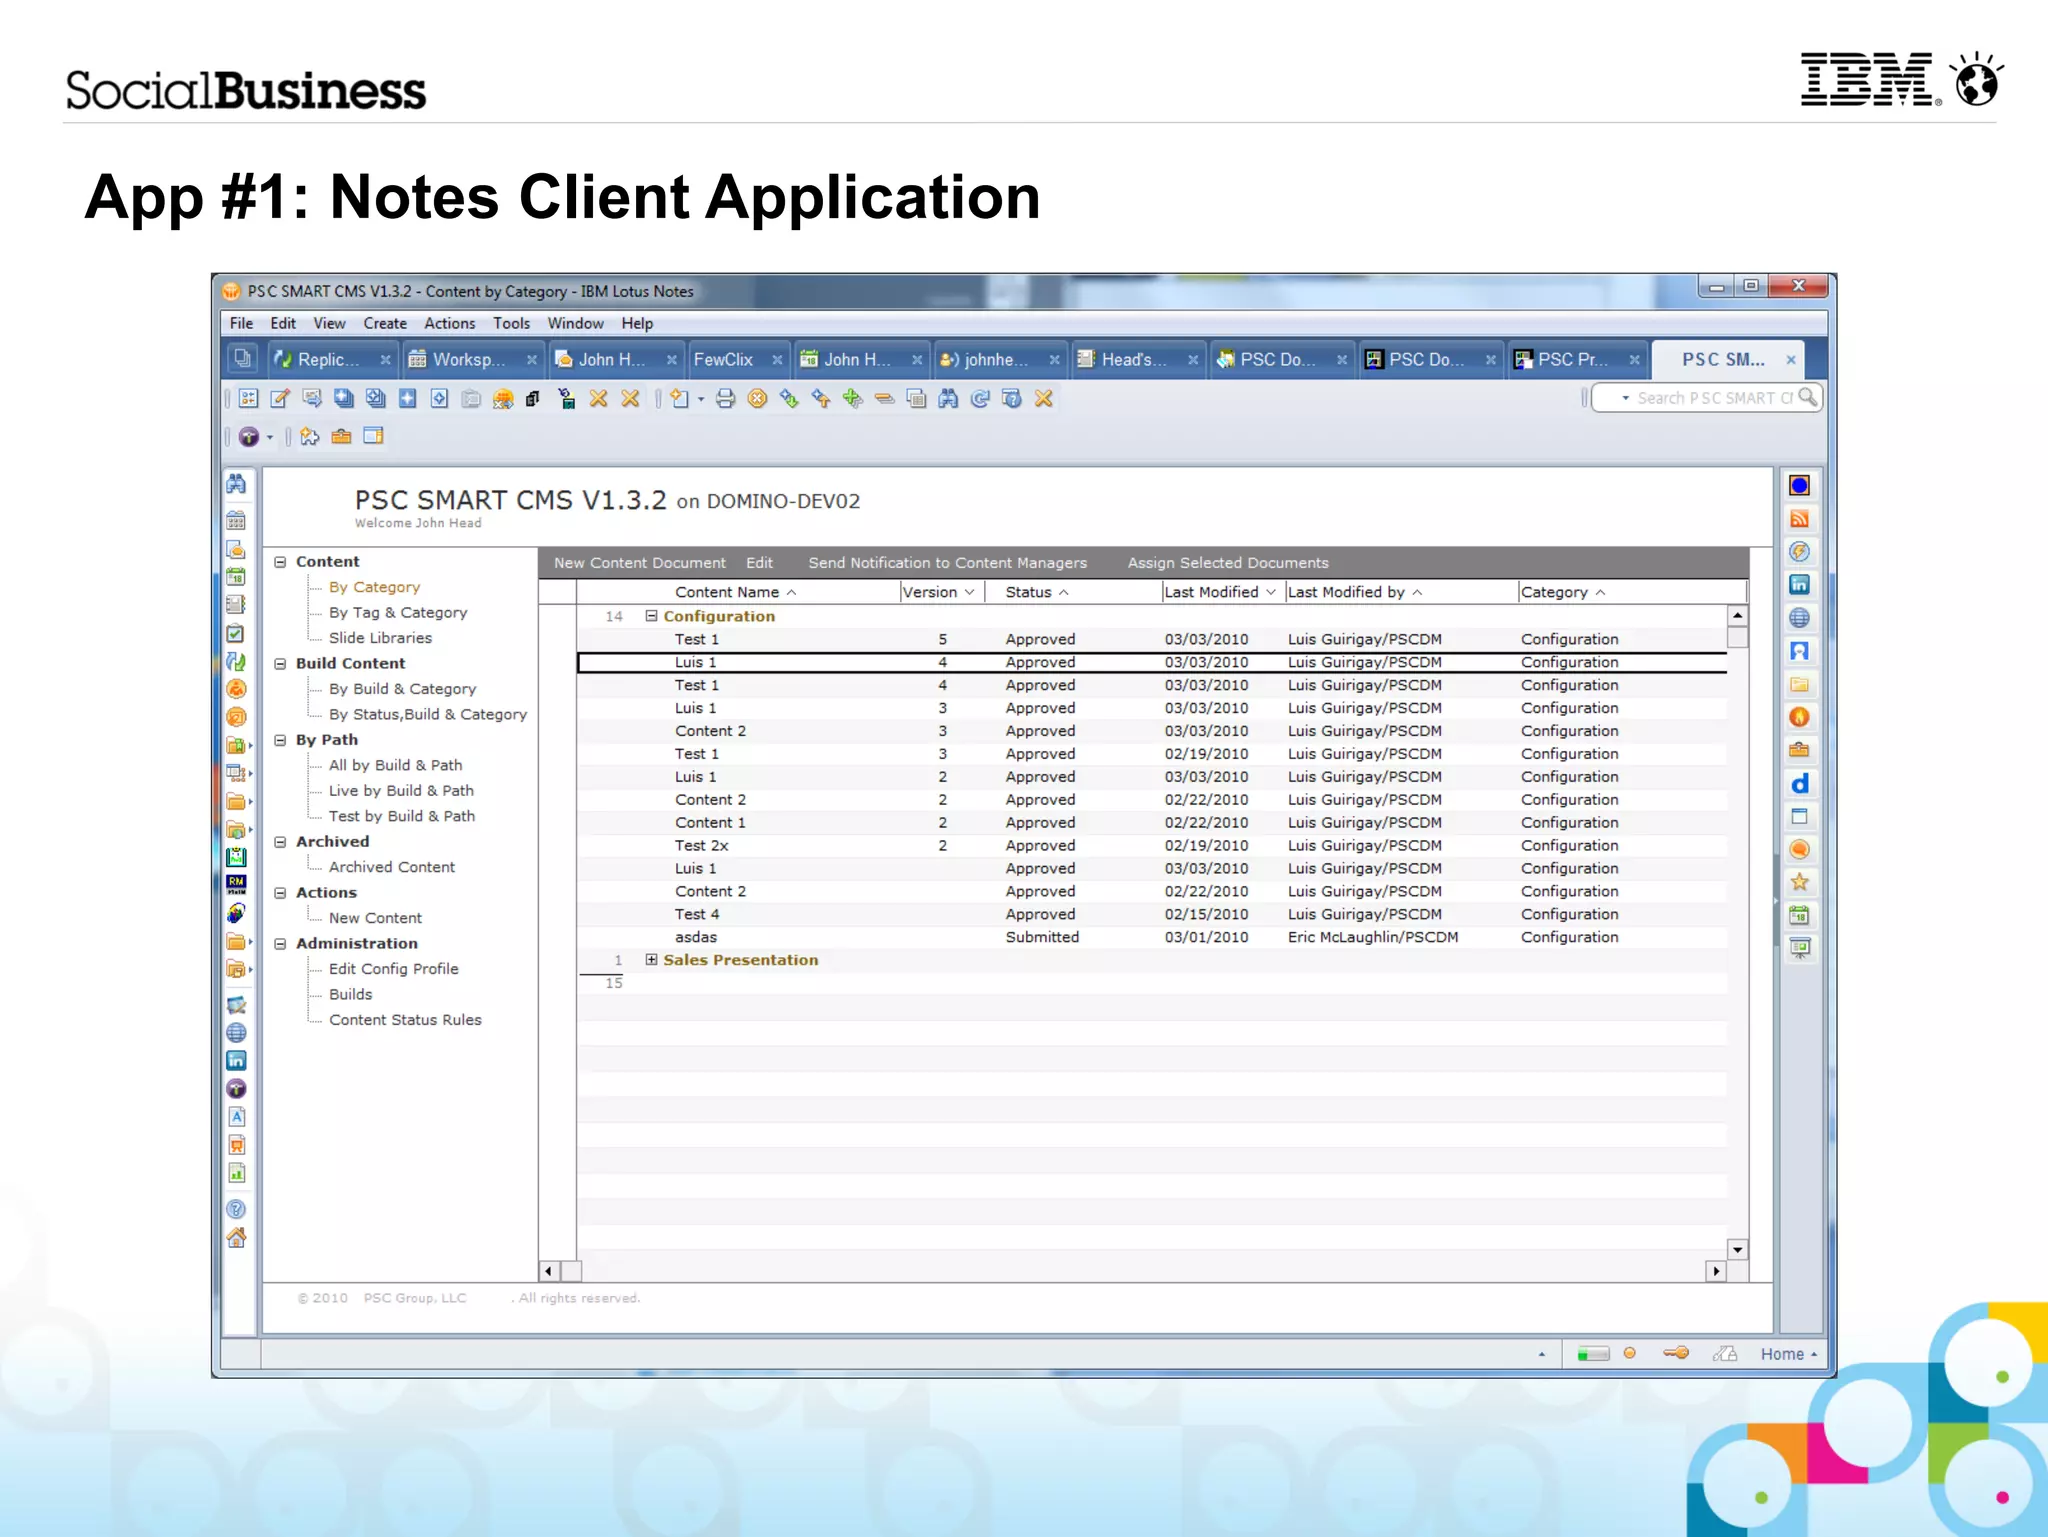Click the horizontal scrollbar right arrow
Screen dimensions: 2048x1537
click(x=1716, y=1271)
